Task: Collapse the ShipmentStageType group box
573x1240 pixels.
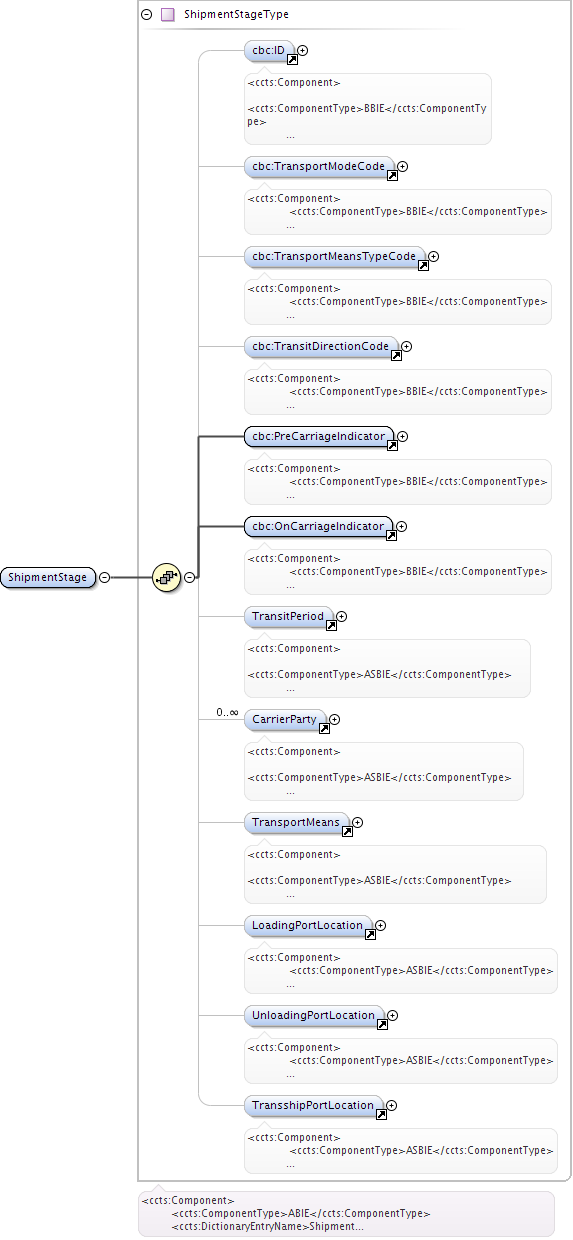Action: (x=147, y=15)
